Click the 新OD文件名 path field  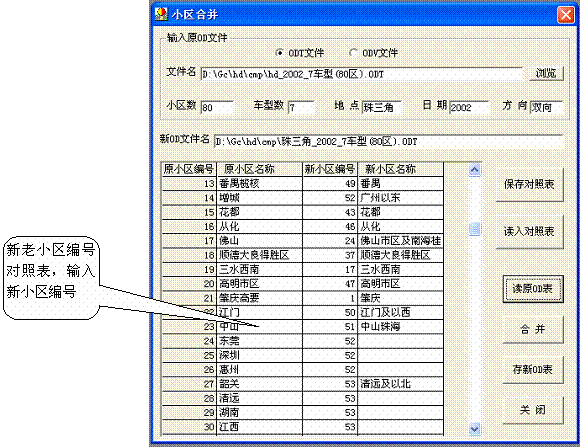pos(388,141)
